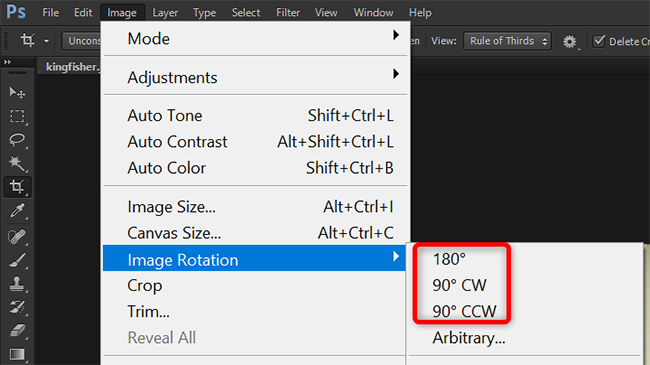Open the Layer menu
The height and width of the screenshot is (365, 650).
[165, 13]
